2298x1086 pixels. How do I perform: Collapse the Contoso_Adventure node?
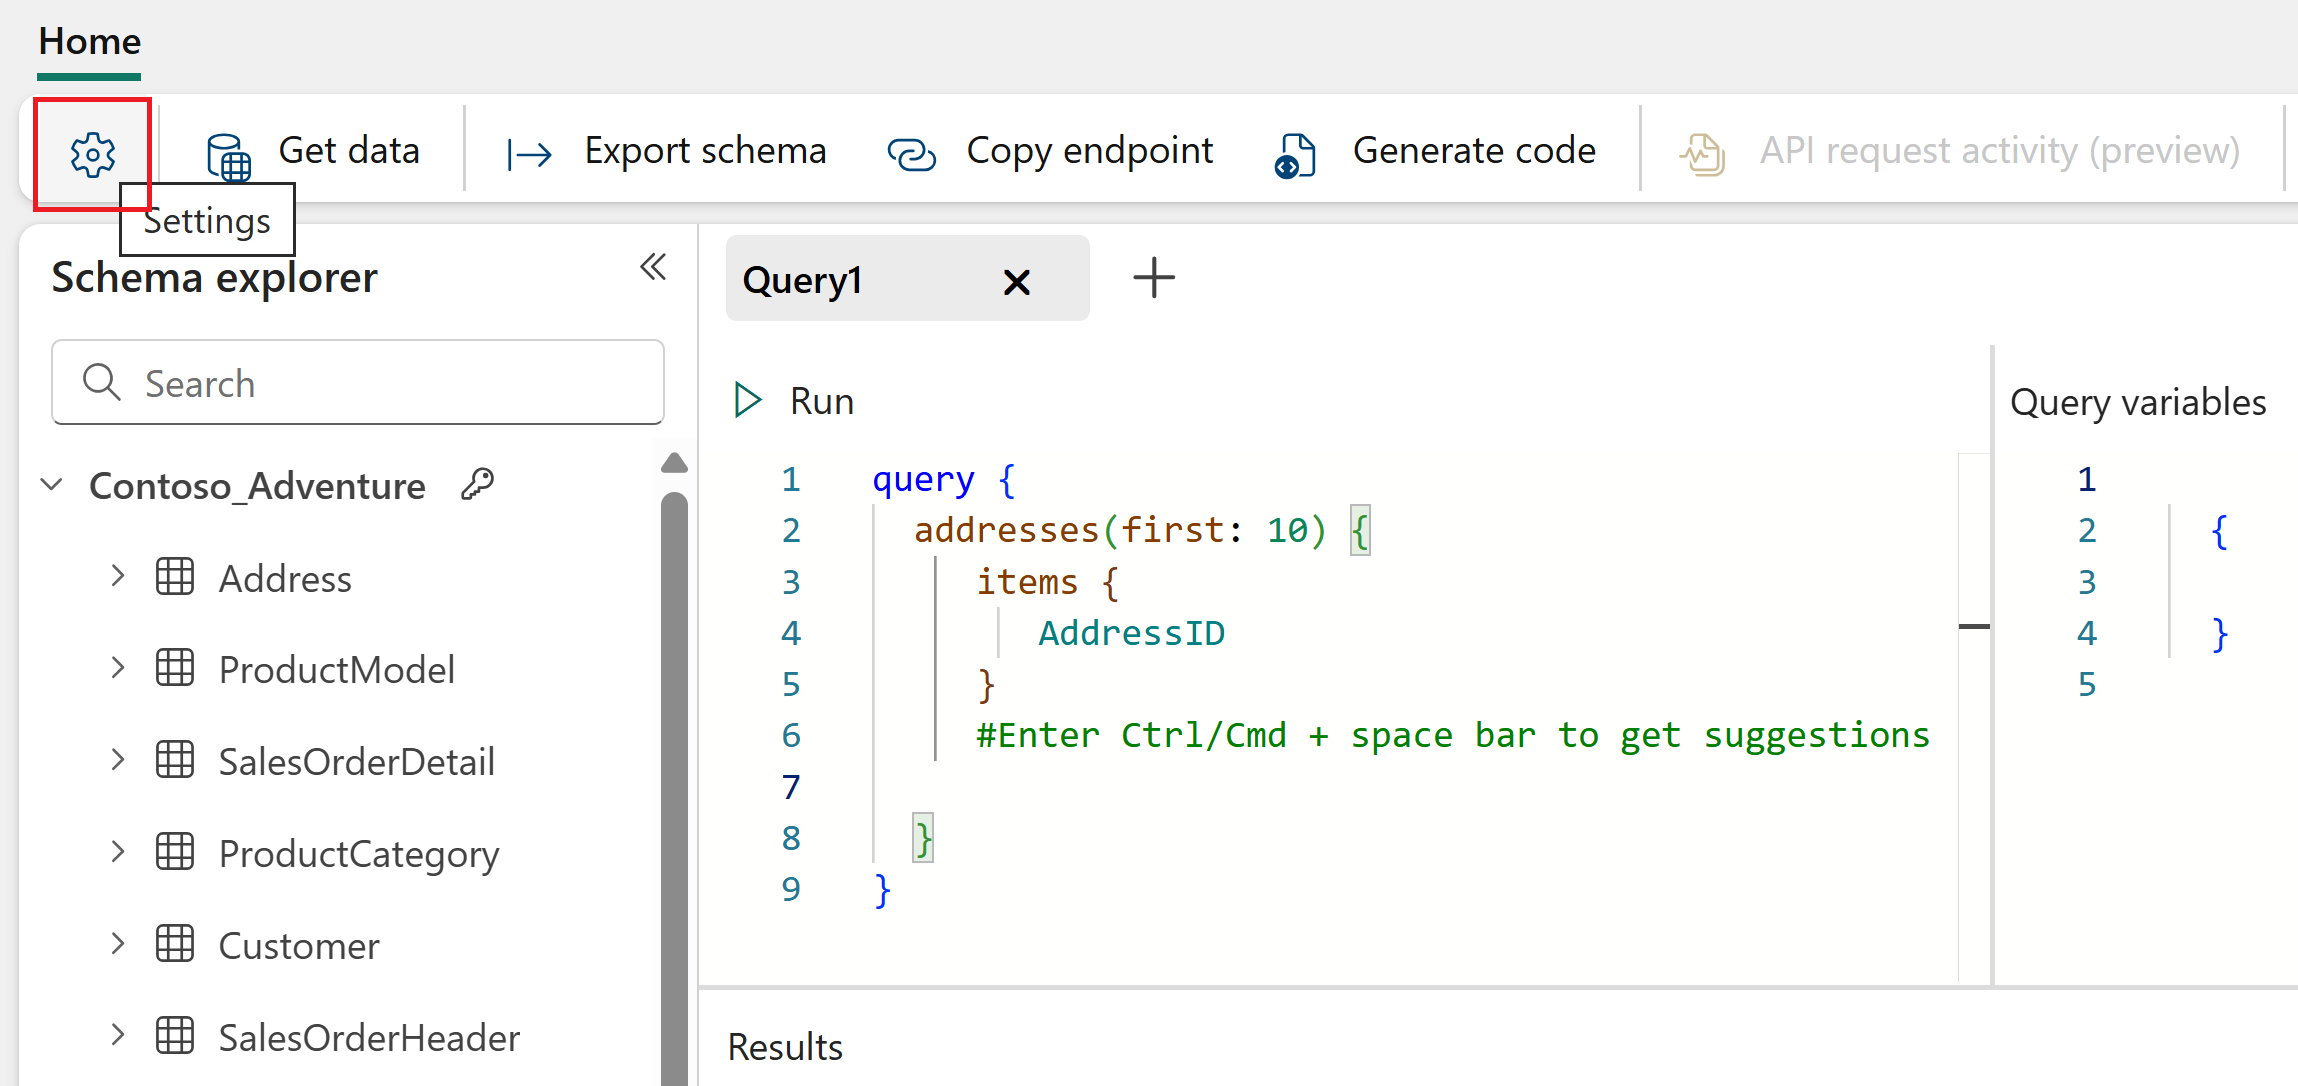click(52, 485)
